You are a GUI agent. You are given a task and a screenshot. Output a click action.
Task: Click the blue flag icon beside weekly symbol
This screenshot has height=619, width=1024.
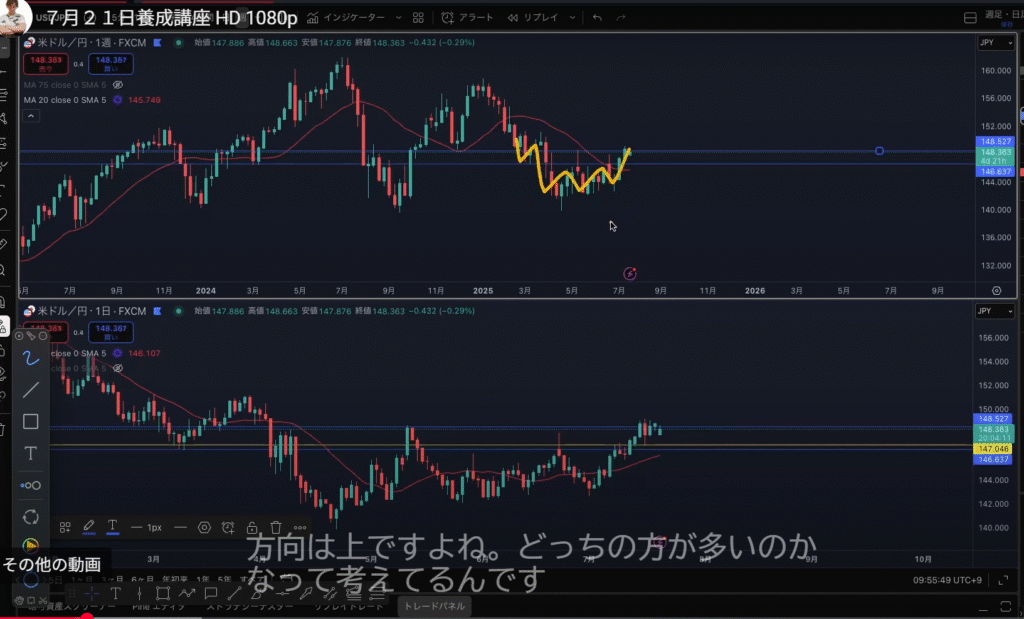pos(157,42)
